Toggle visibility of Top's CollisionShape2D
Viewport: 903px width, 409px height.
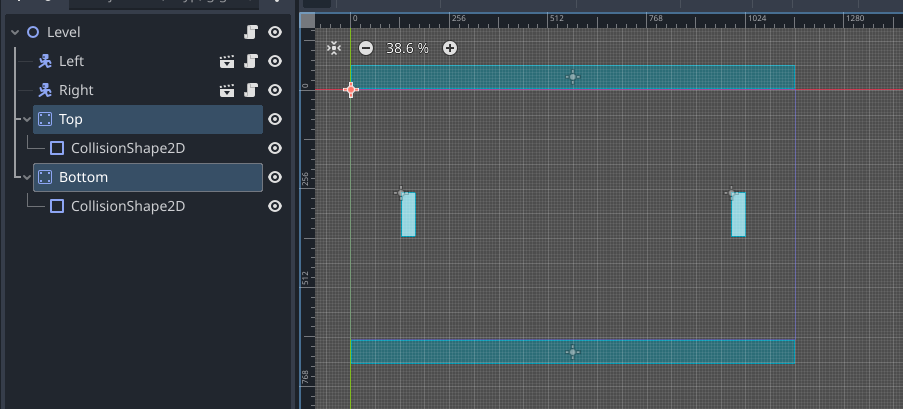pyautogui.click(x=275, y=148)
